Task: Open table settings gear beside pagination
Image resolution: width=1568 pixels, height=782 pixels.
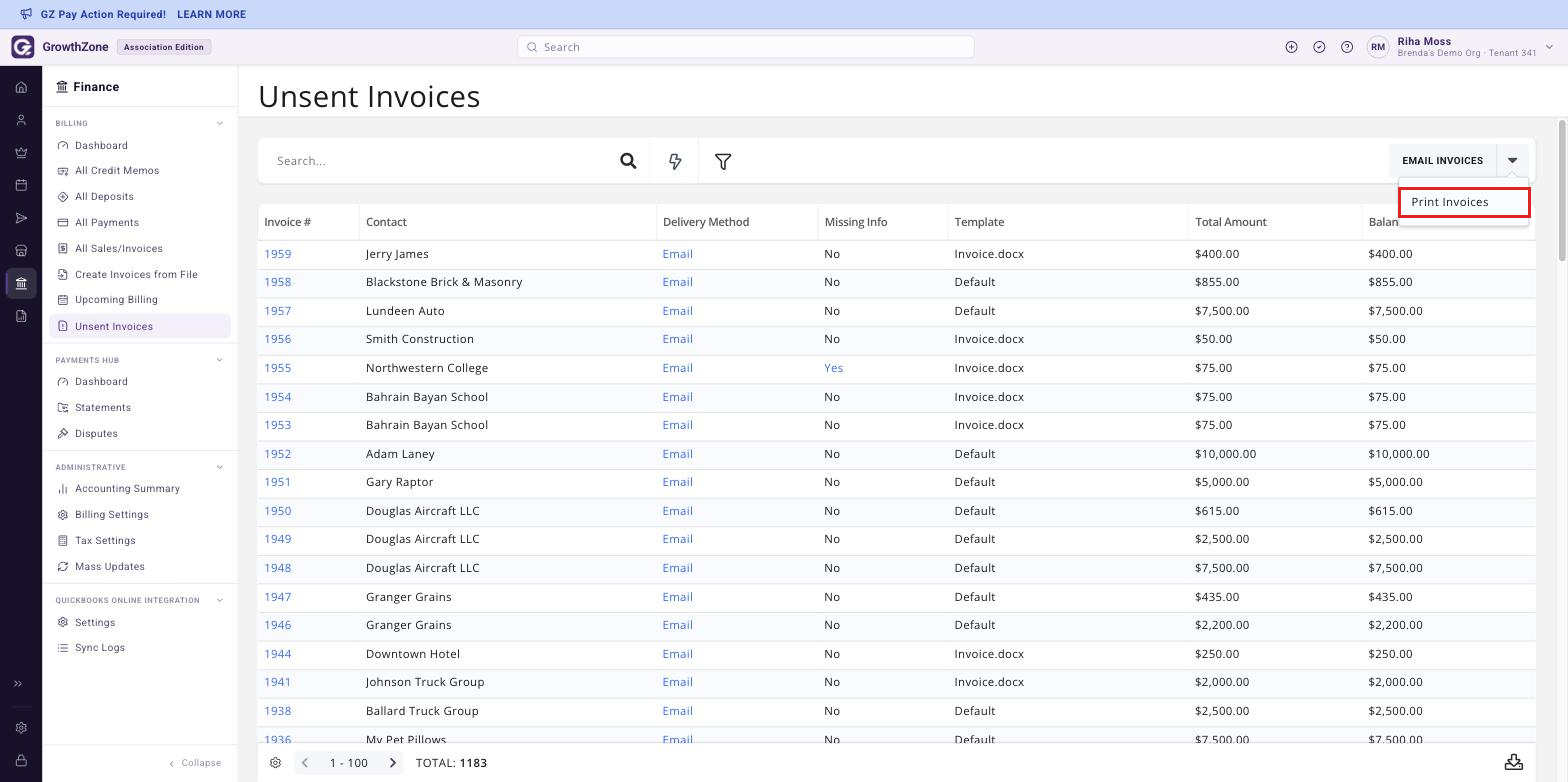Action: point(276,763)
